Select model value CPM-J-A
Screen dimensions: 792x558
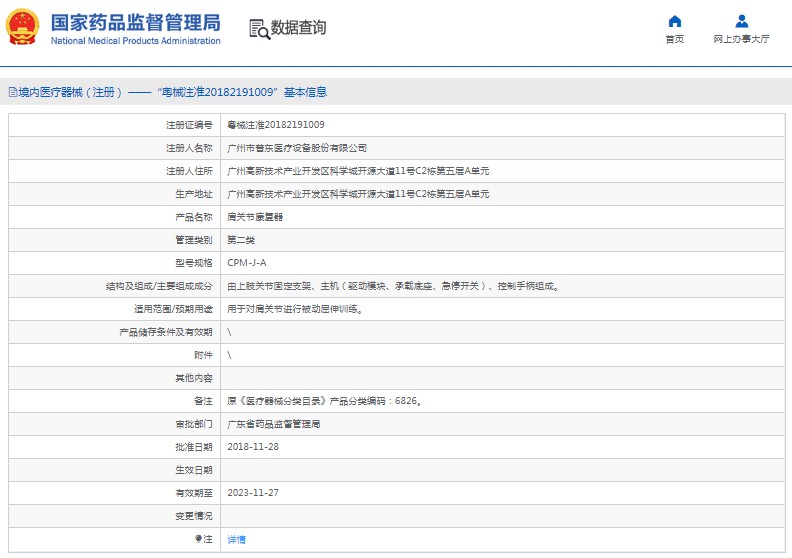pos(246,263)
